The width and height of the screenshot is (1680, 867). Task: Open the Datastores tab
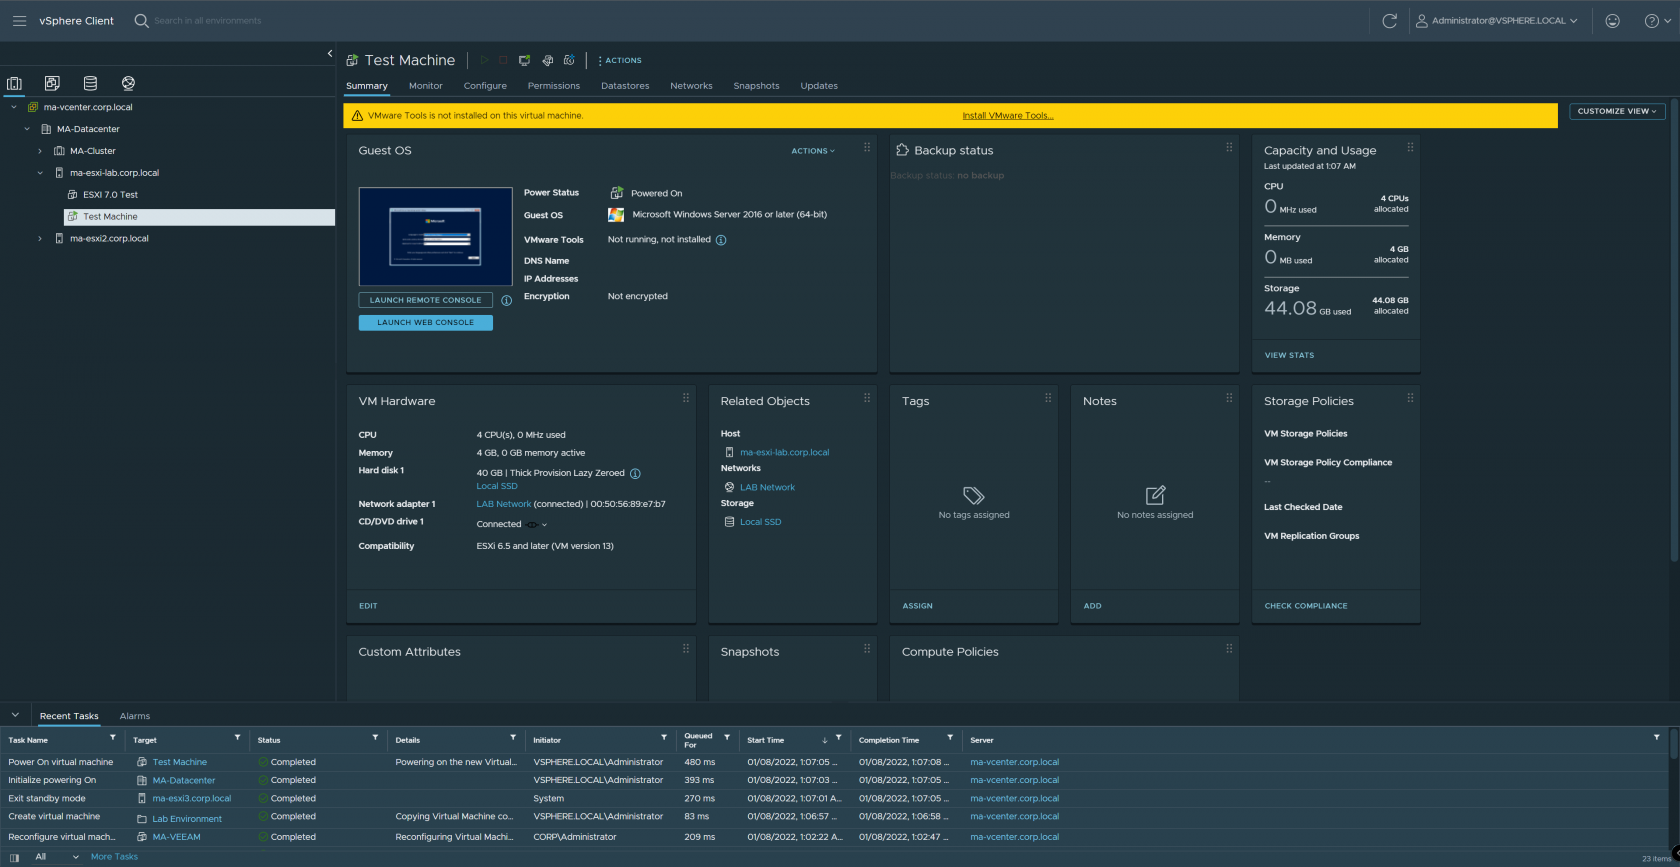pos(625,86)
